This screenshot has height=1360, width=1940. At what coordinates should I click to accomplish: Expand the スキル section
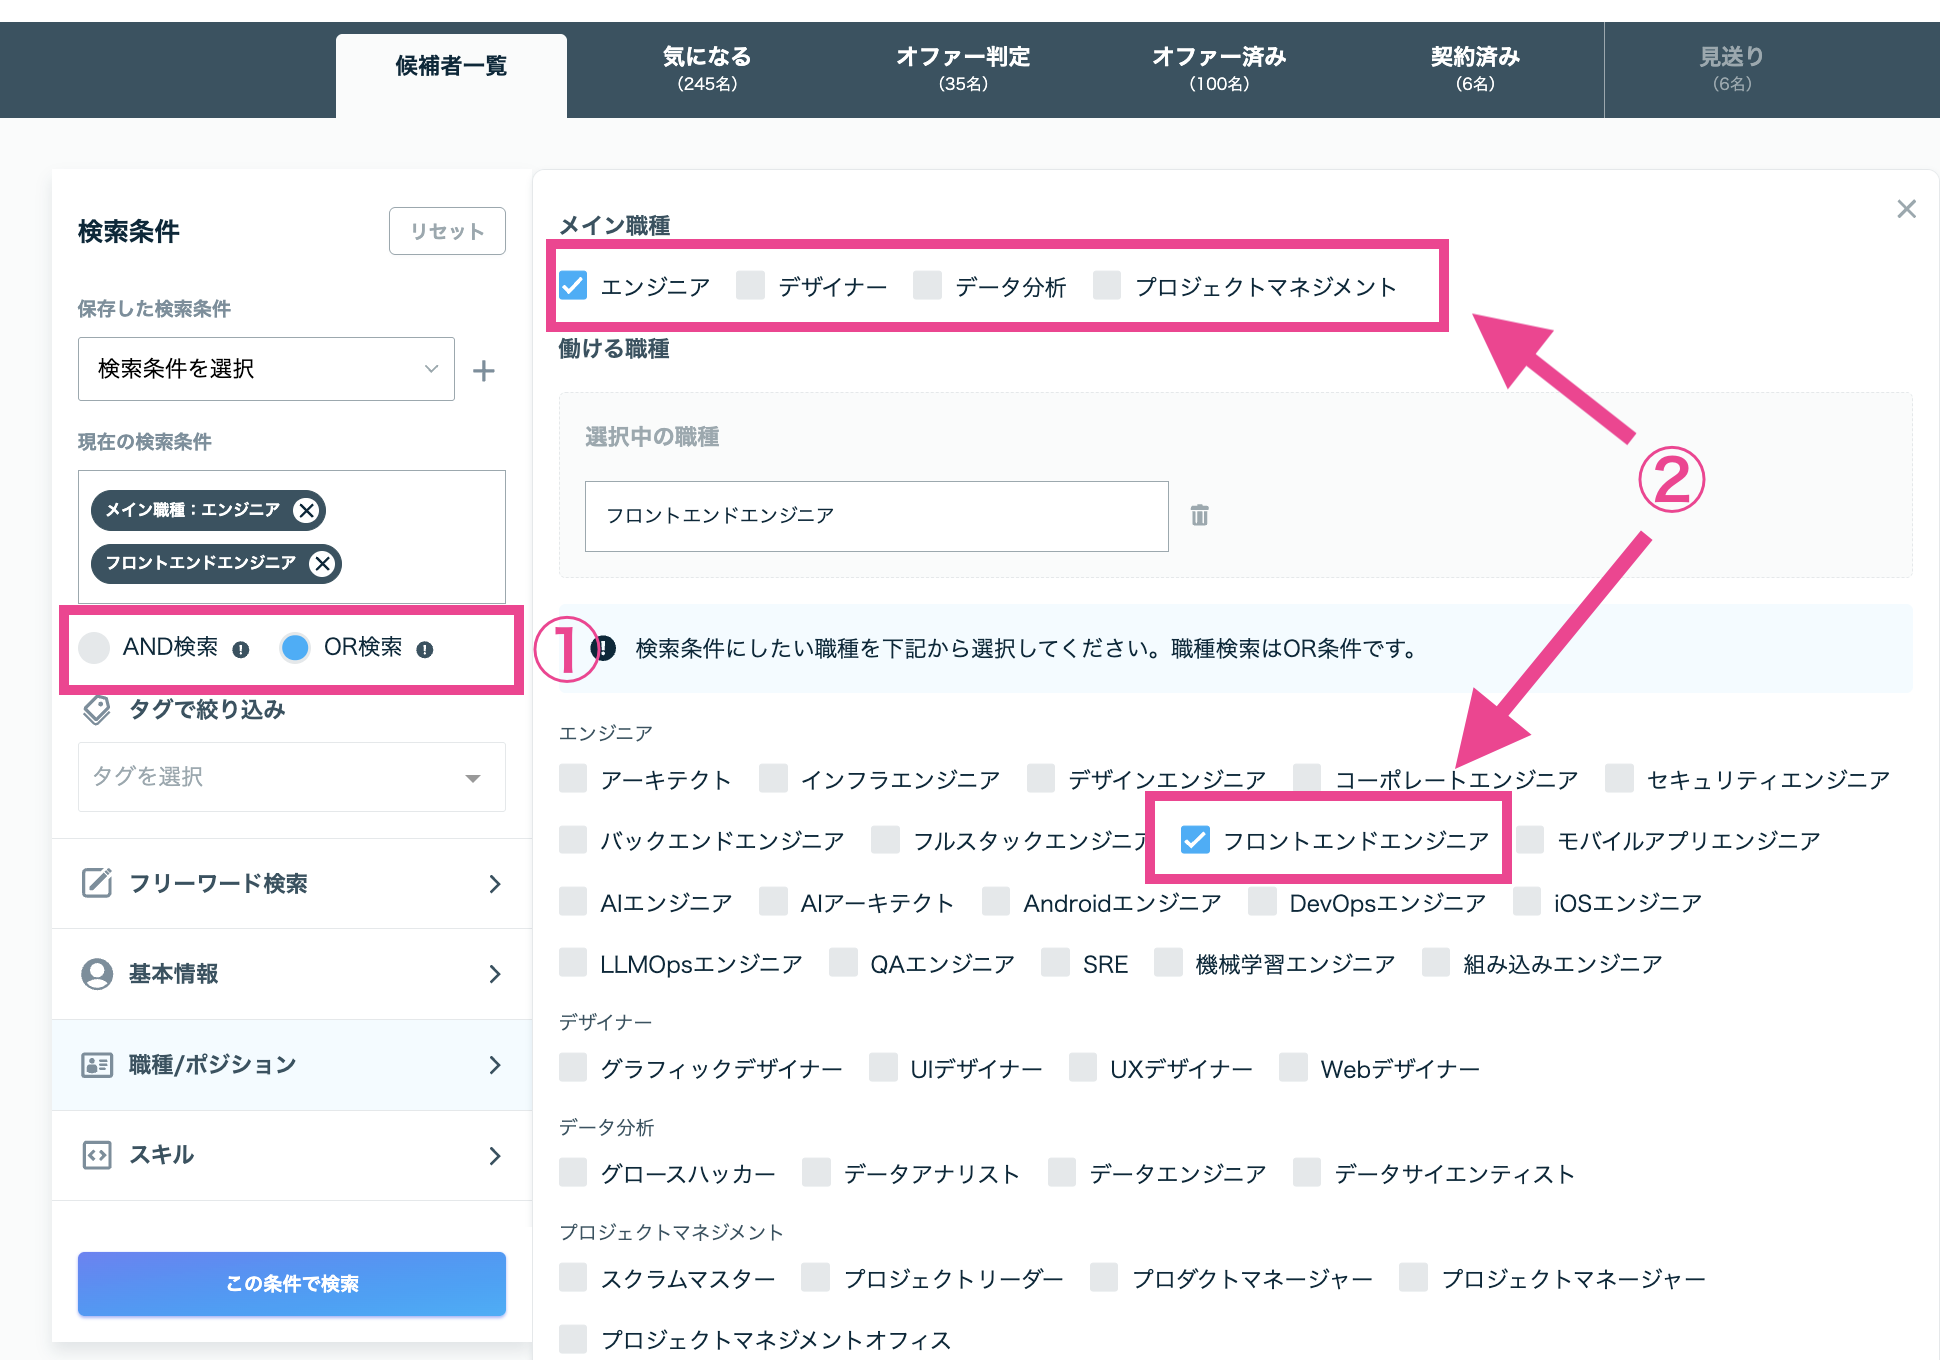(x=292, y=1156)
